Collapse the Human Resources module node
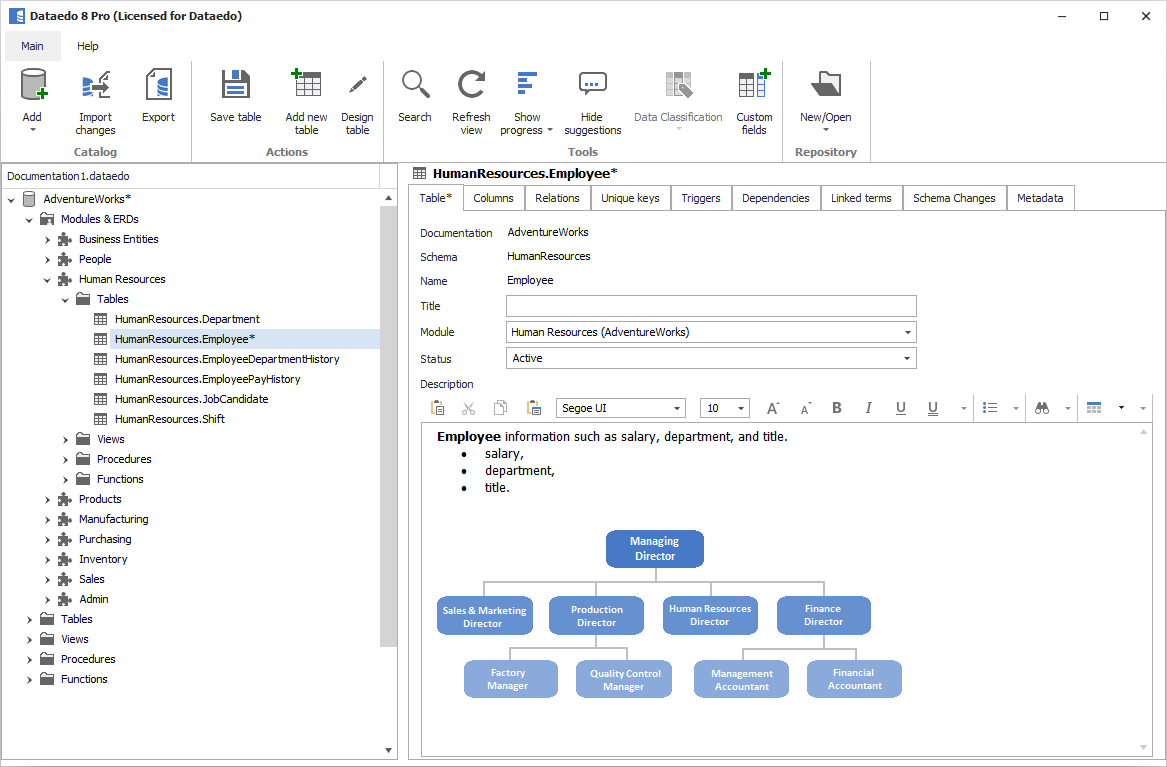Image resolution: width=1167 pixels, height=767 pixels. [x=47, y=280]
